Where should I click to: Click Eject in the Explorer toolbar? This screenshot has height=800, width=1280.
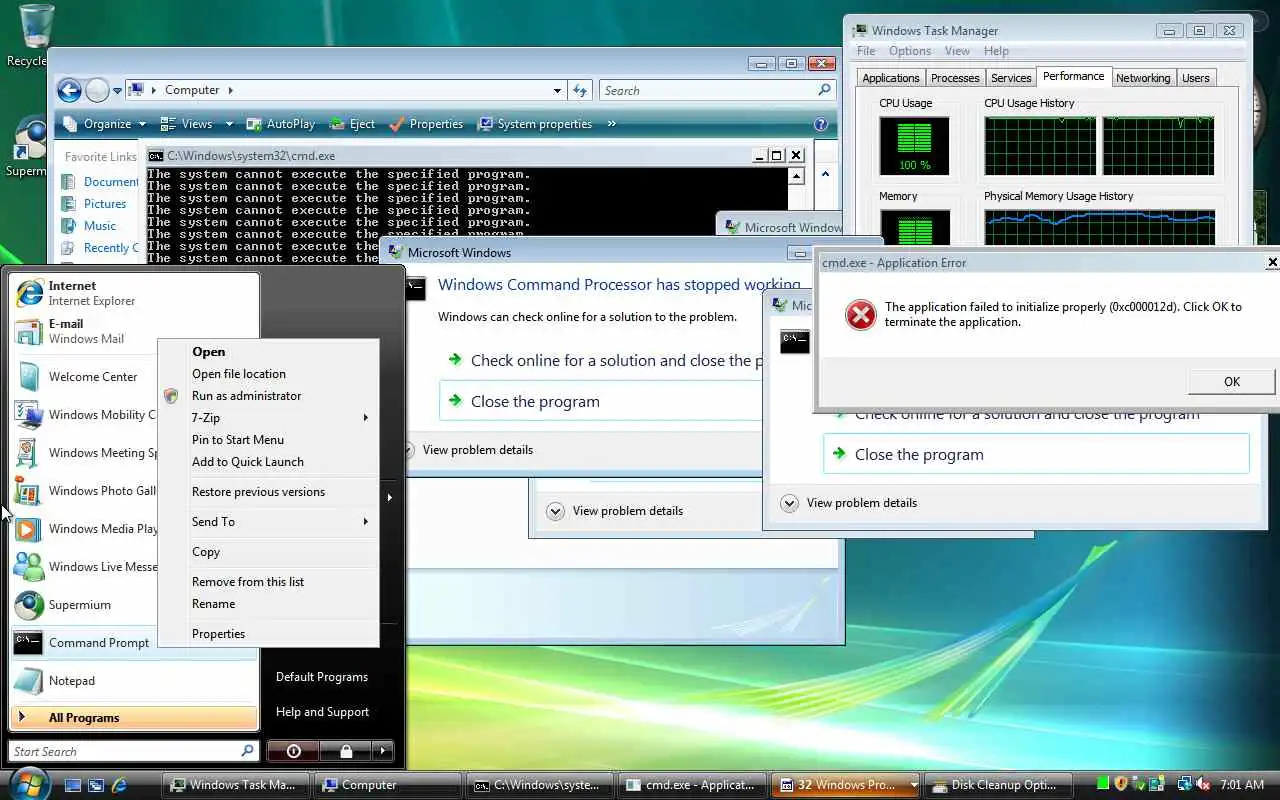point(351,124)
